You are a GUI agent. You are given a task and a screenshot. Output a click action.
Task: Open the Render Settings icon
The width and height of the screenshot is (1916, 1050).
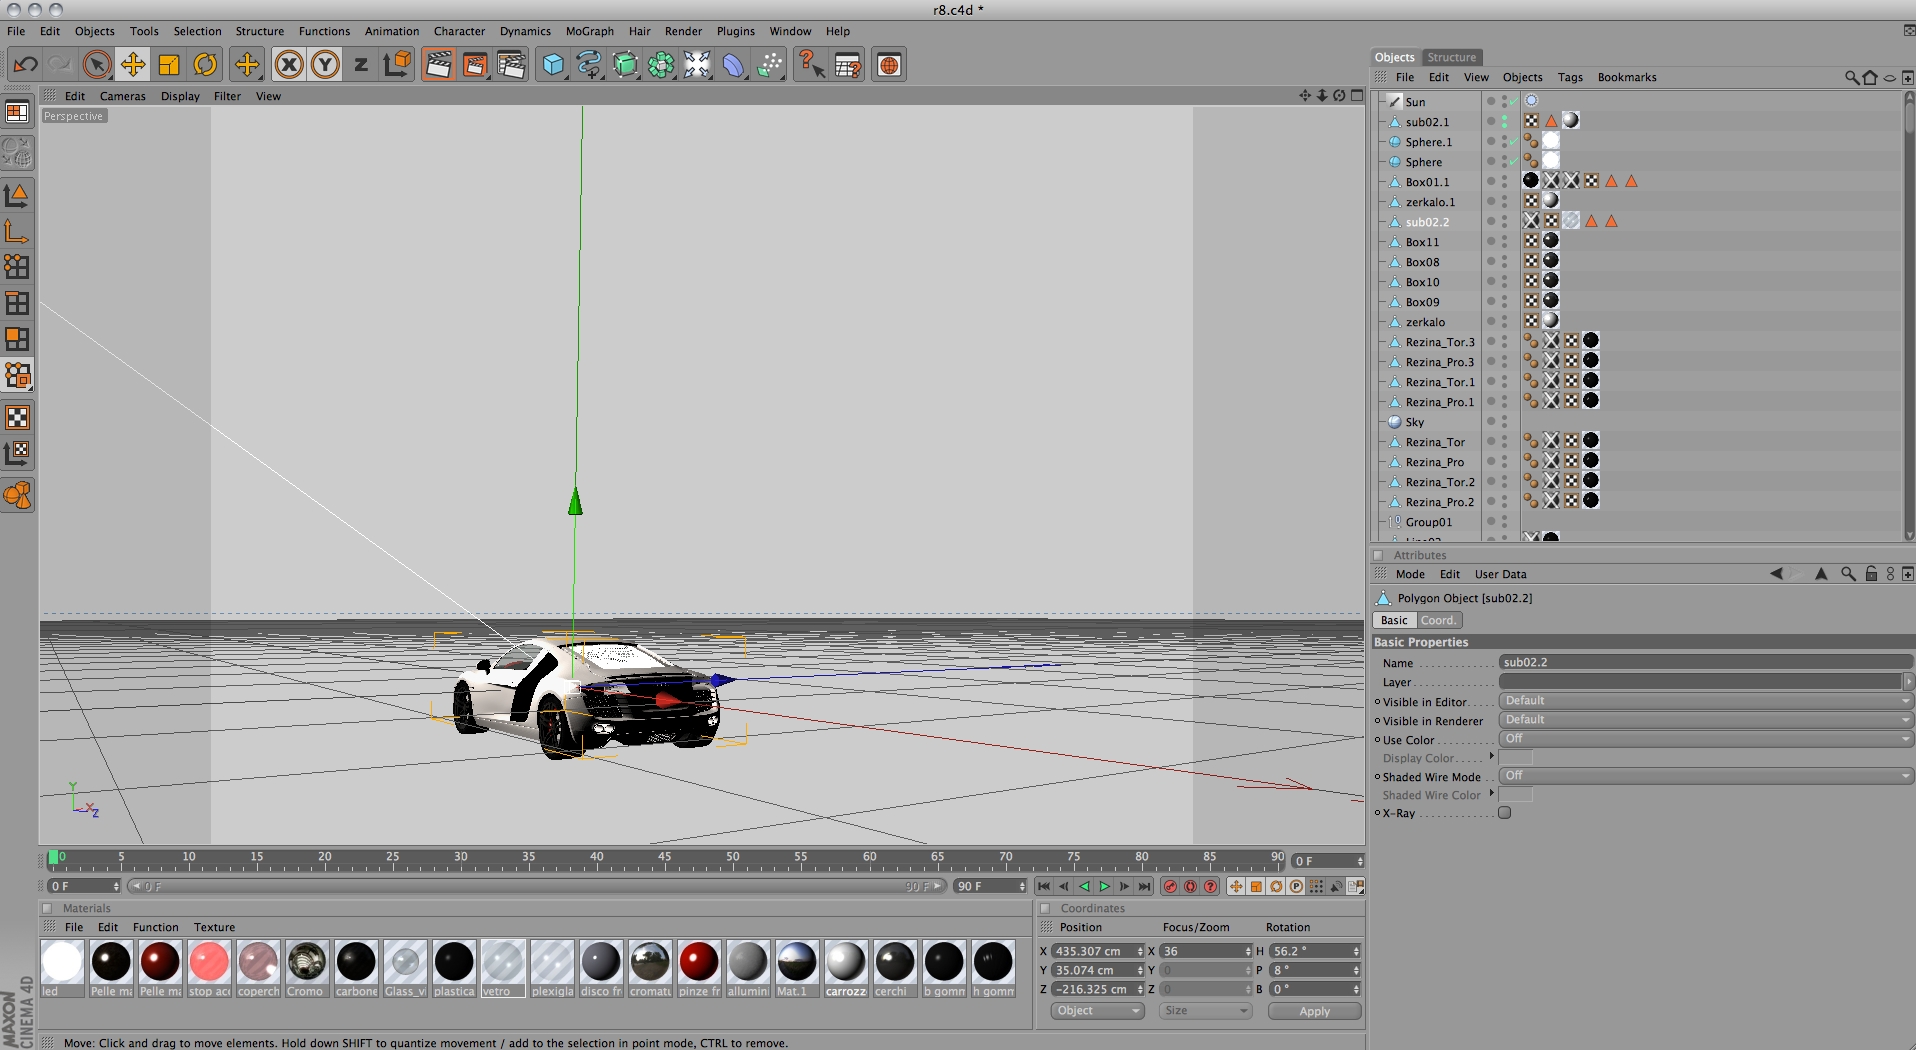click(x=511, y=65)
